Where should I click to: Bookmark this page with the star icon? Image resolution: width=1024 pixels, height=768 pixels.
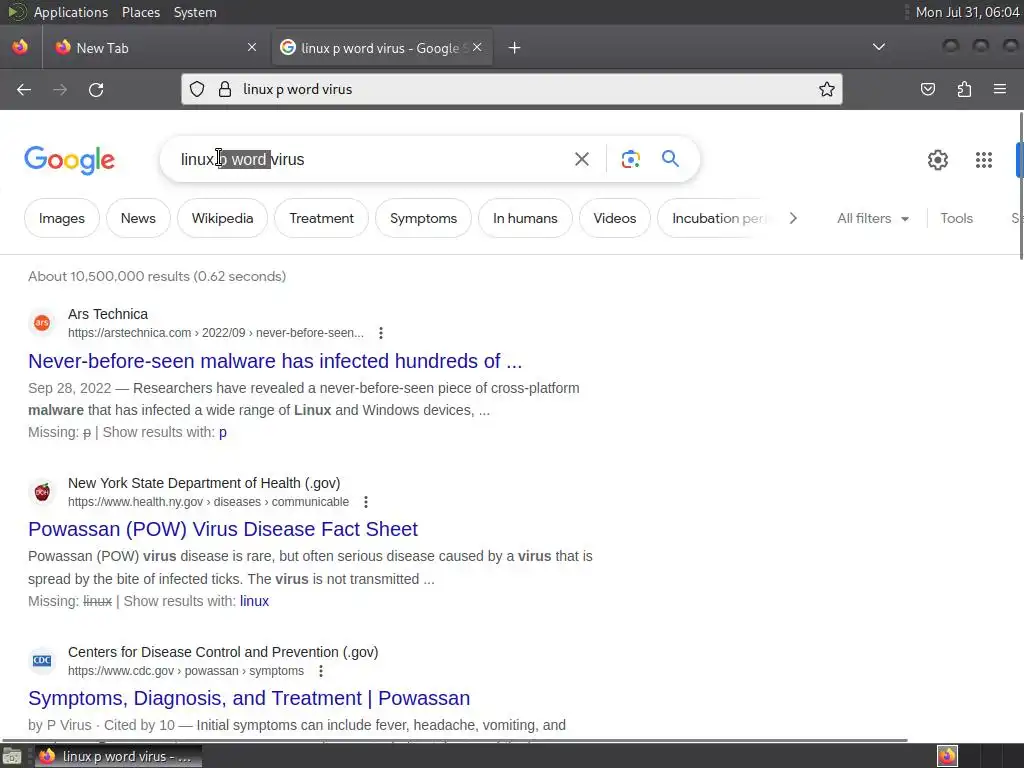(x=827, y=89)
